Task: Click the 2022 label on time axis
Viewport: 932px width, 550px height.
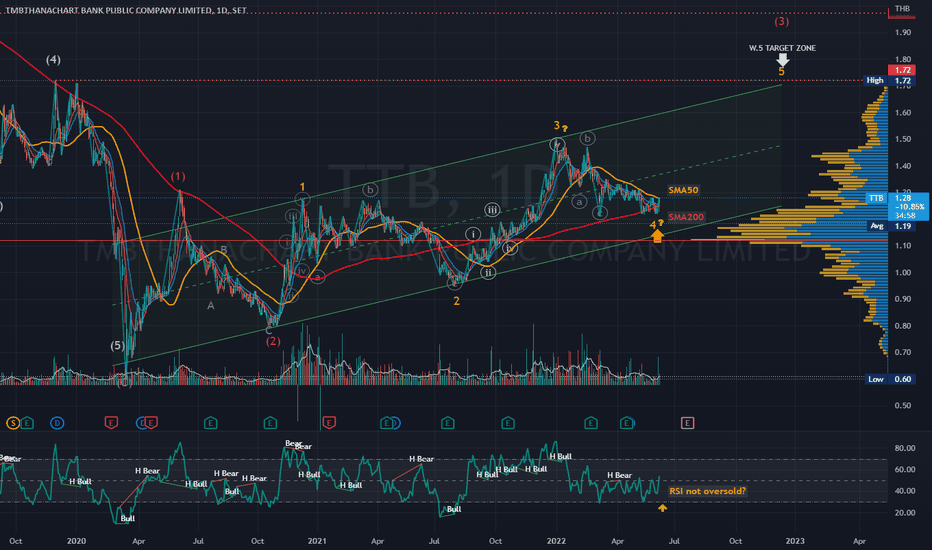Action: (556, 541)
